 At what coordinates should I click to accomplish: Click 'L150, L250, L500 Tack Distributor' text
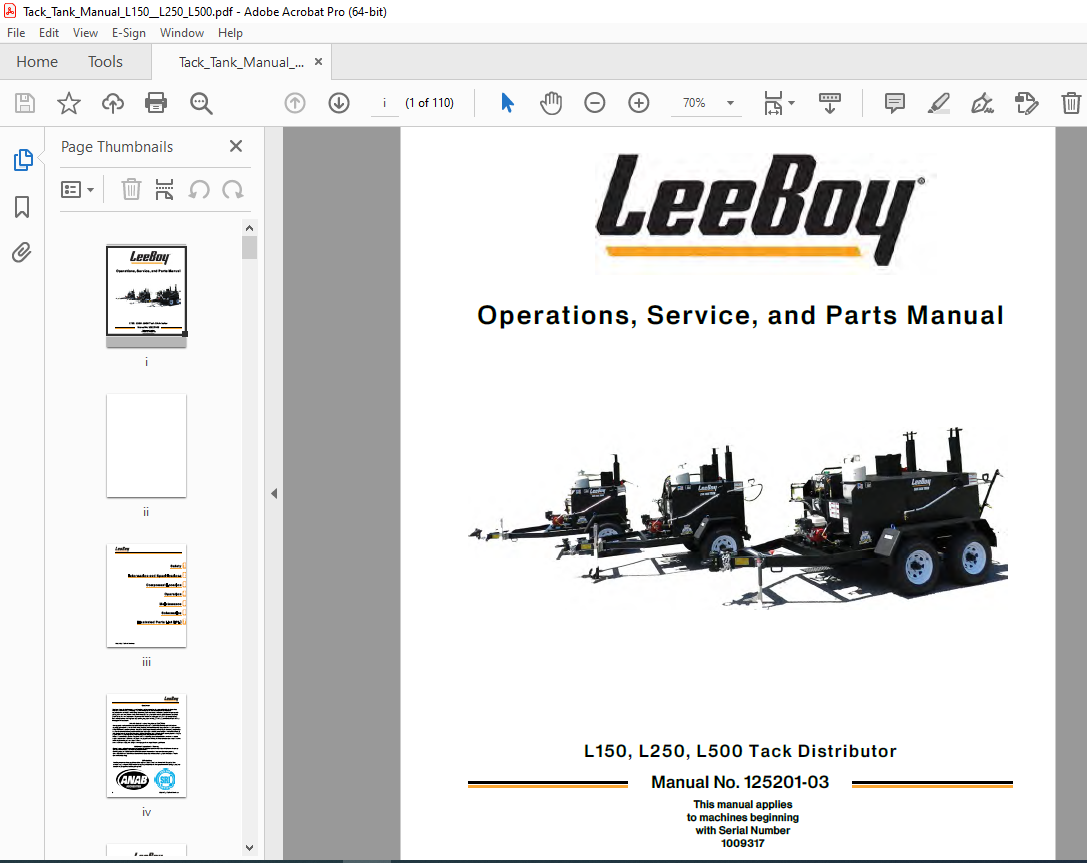click(x=740, y=751)
